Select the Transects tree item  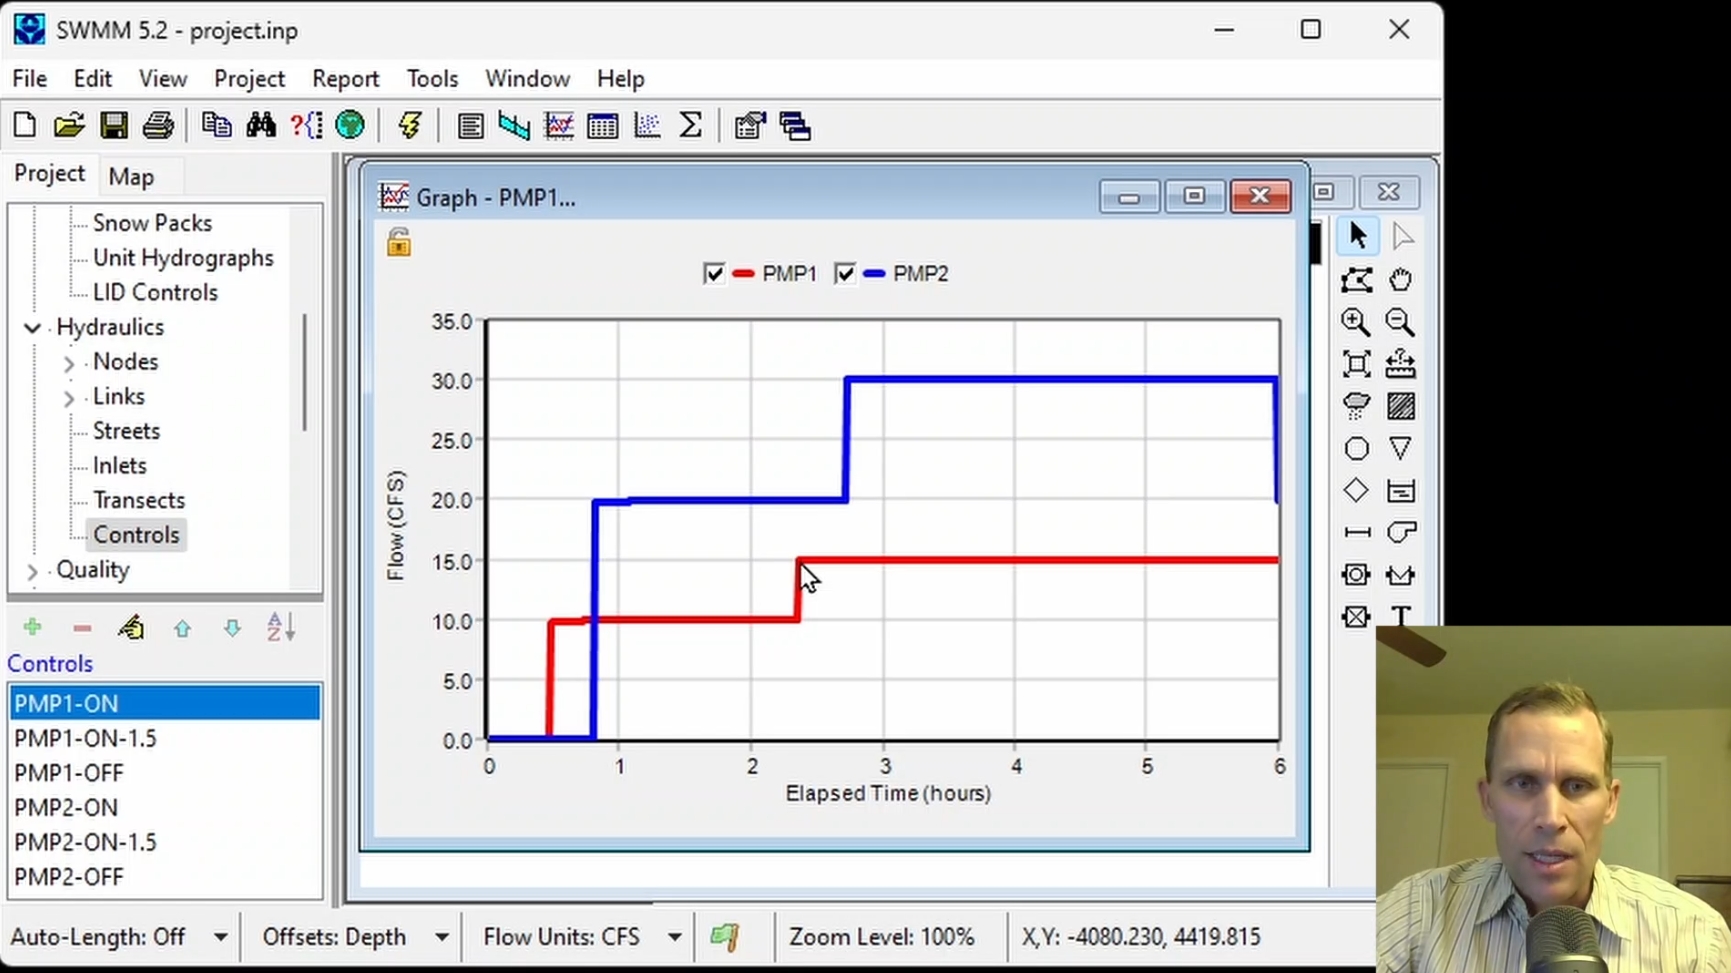(139, 500)
